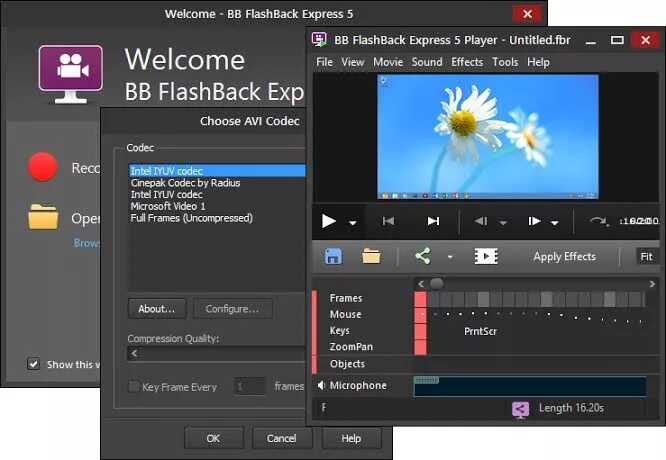
Task: Close the Welcome window
Action: click(527, 14)
